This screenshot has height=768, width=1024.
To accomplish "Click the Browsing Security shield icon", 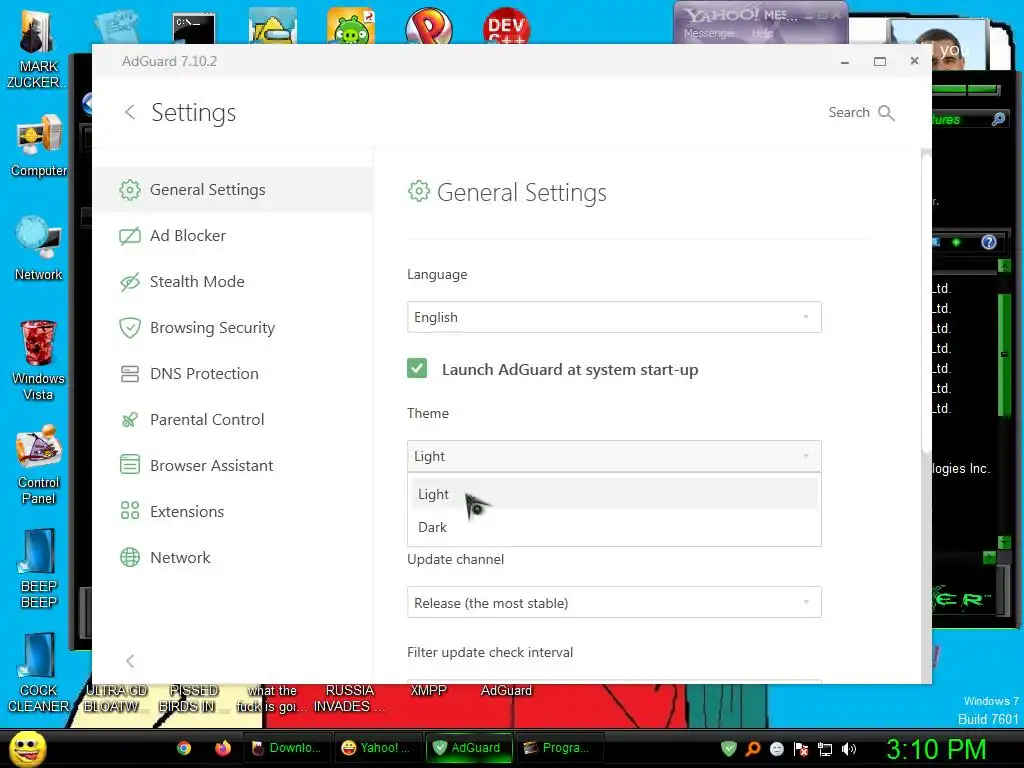I will (130, 328).
